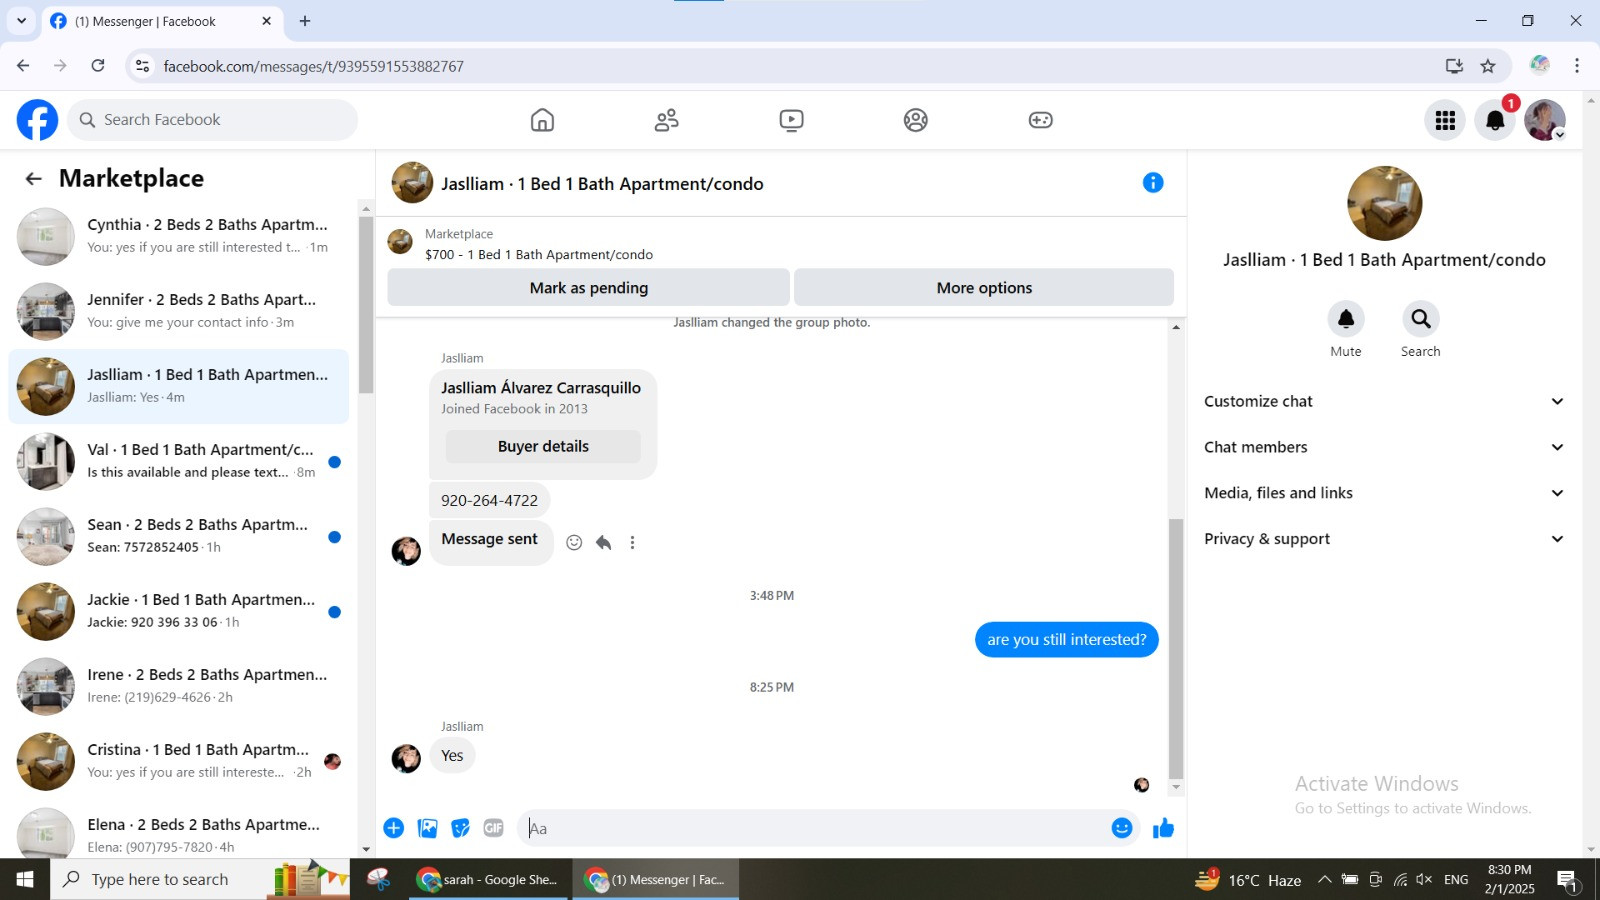Viewport: 1600px width, 900px height.
Task: Click the install app icon in address bar
Action: point(1454,66)
